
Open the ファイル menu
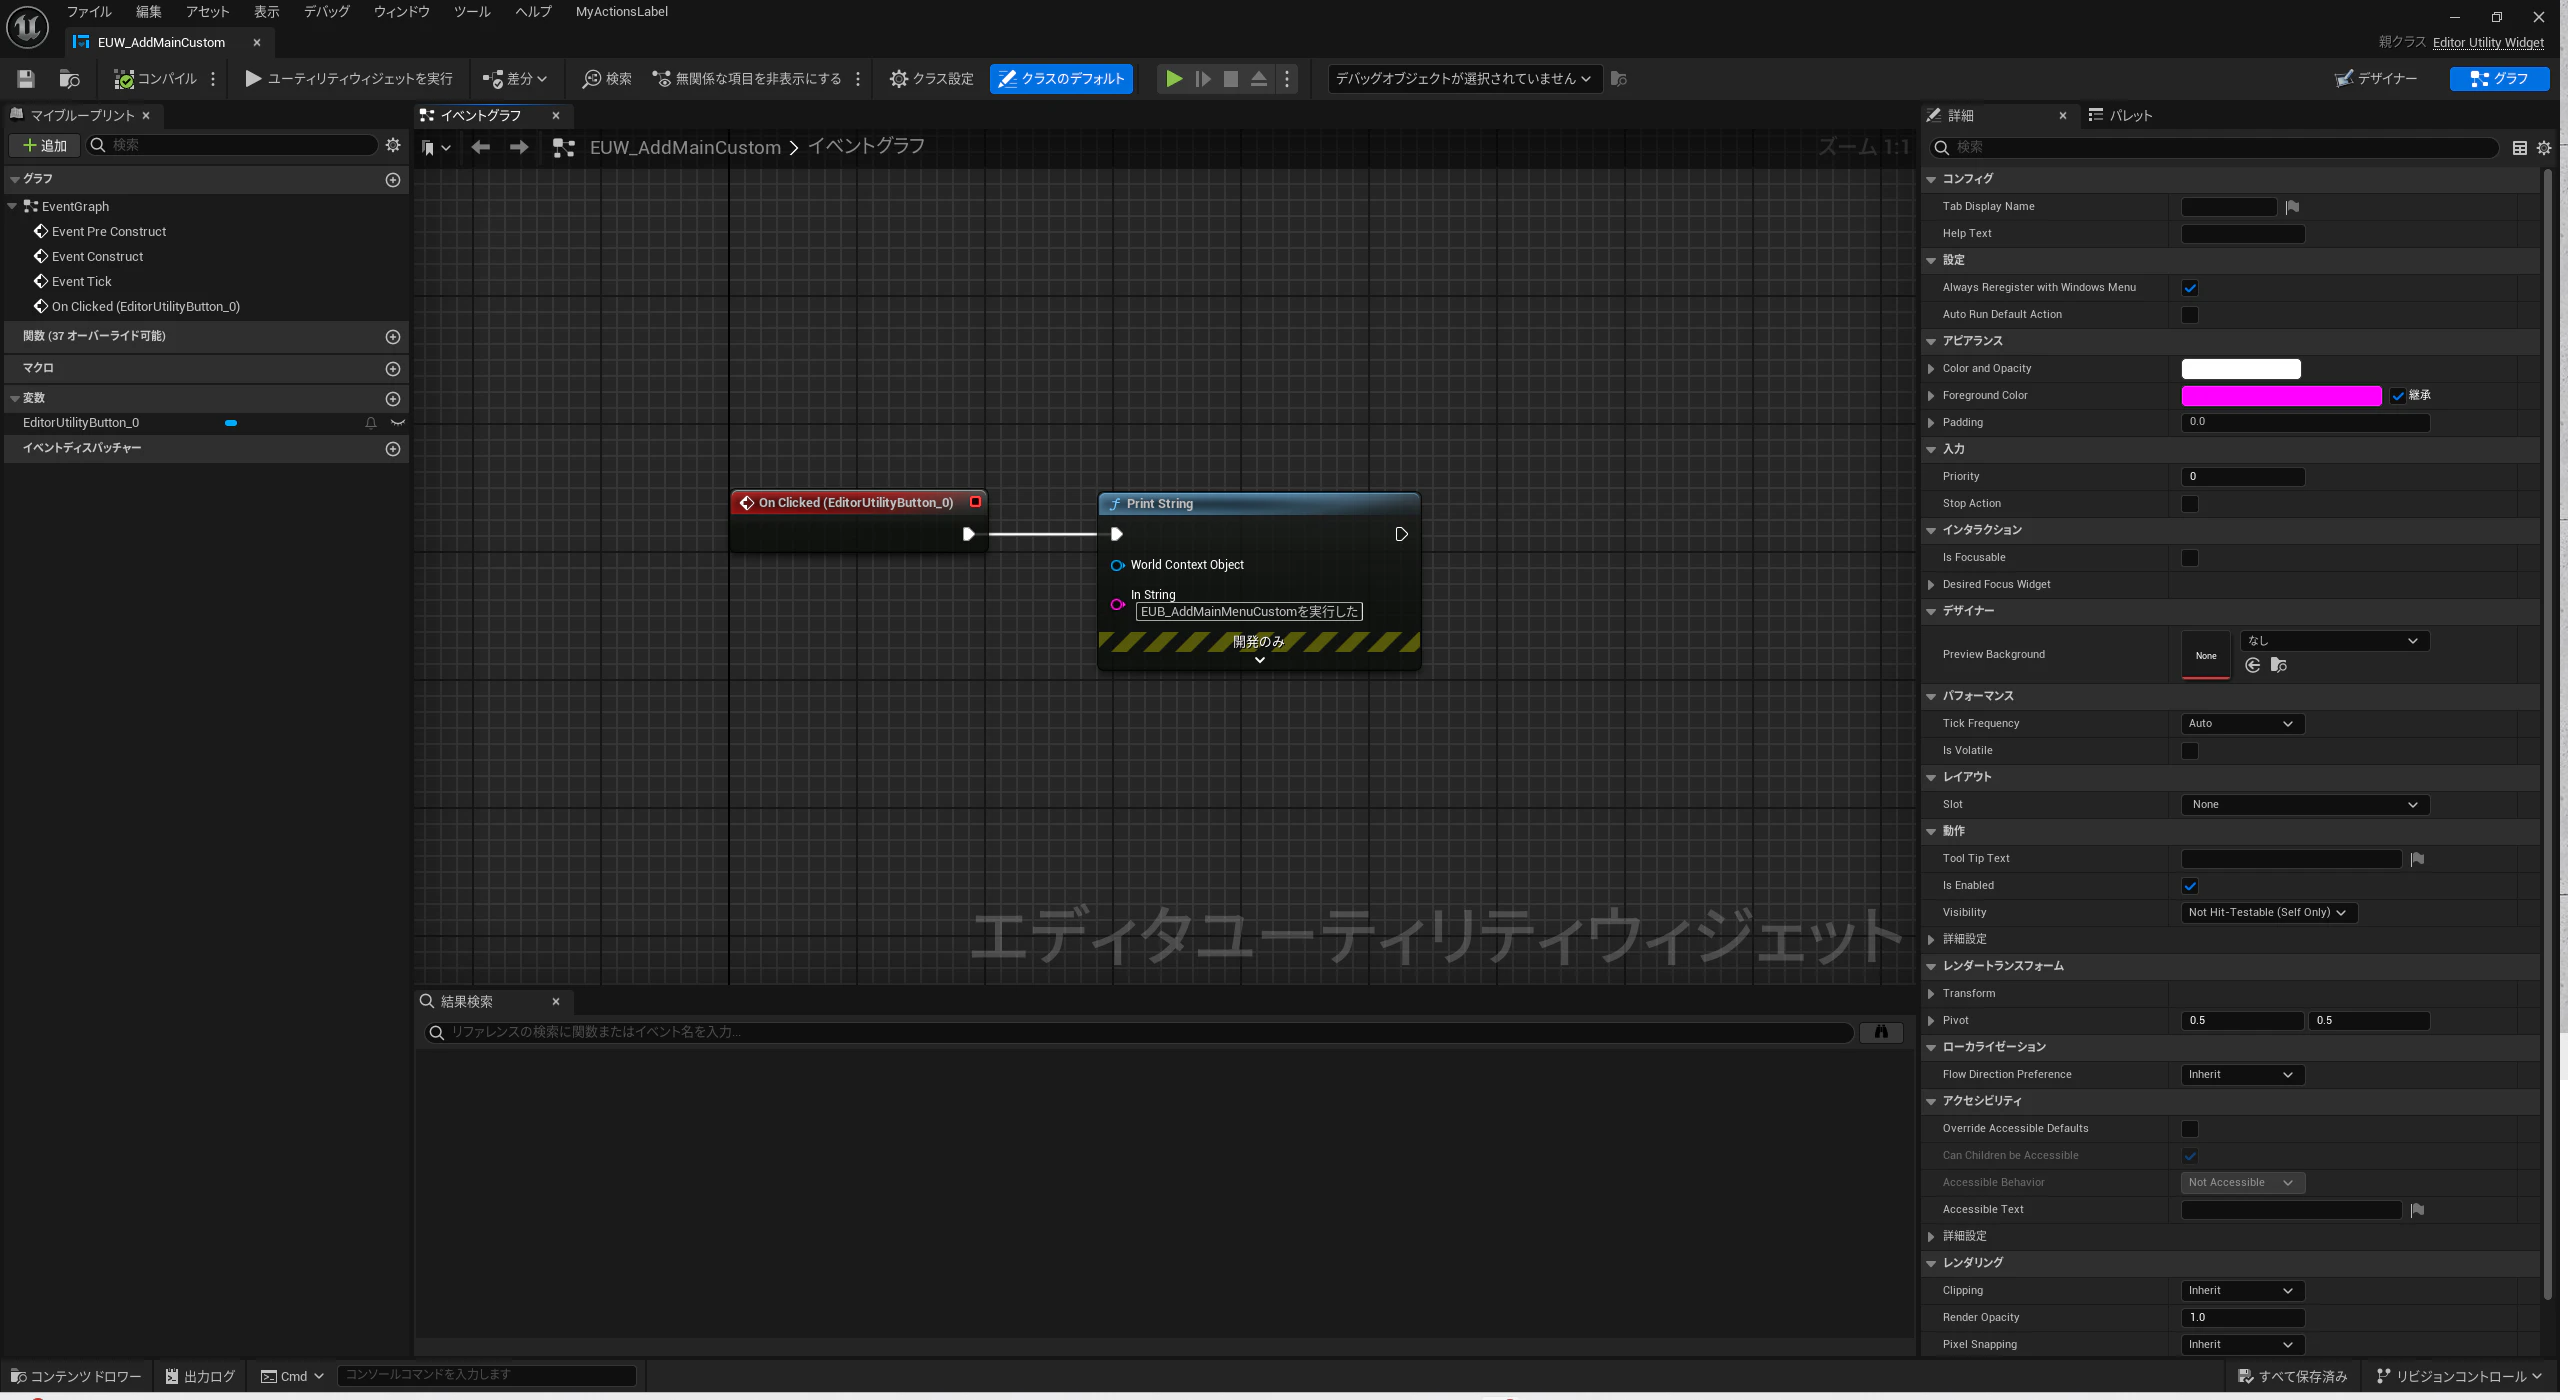tap(89, 12)
